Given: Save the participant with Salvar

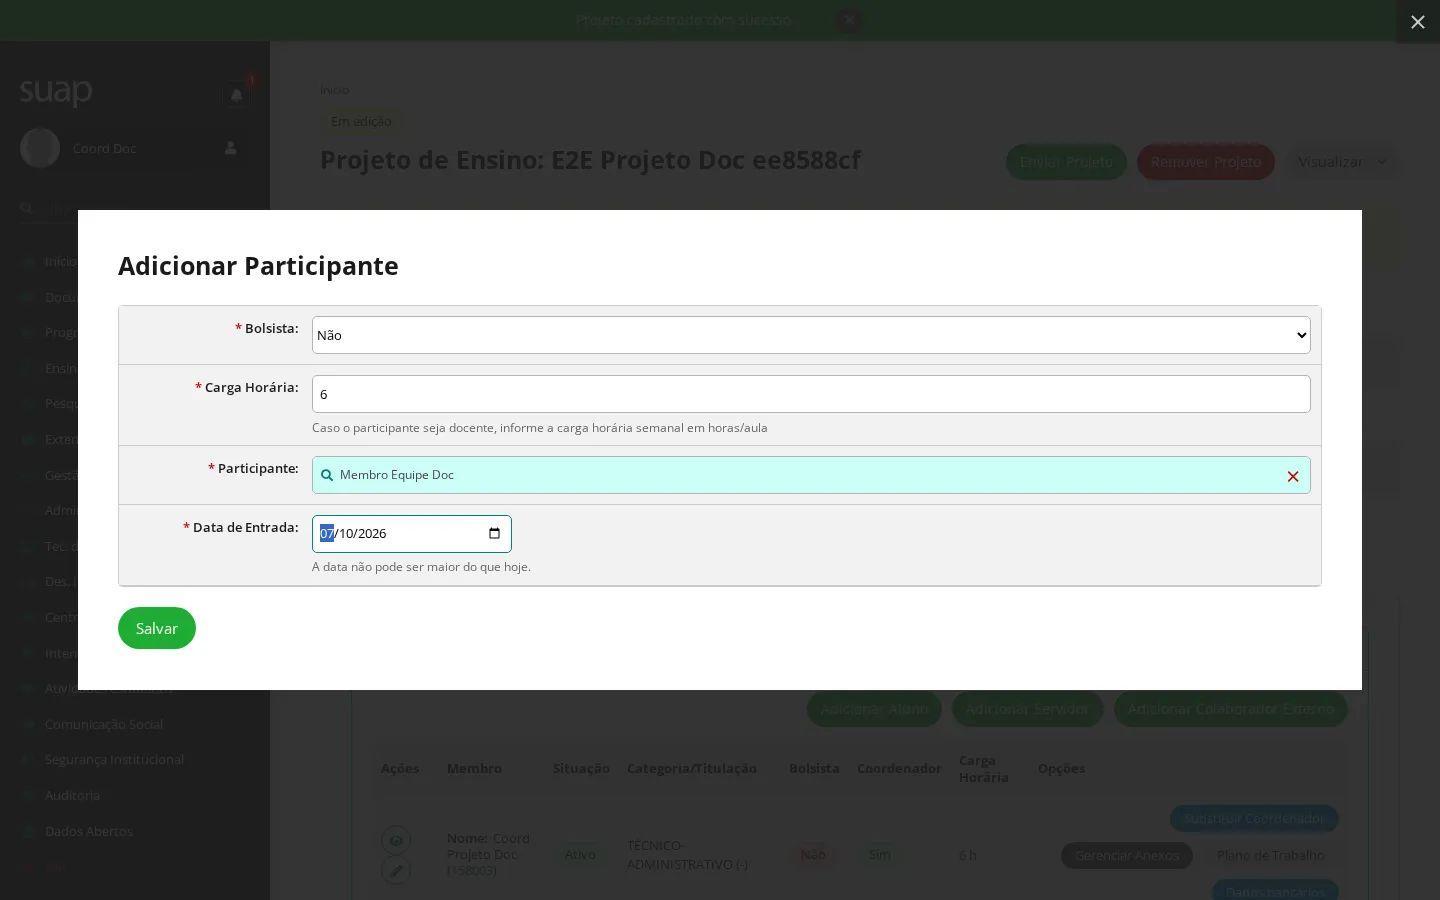Looking at the screenshot, I should [x=157, y=628].
